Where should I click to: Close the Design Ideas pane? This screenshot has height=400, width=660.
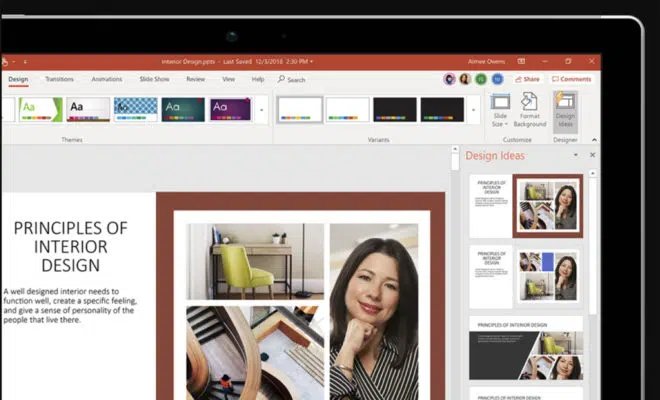[x=592, y=155]
